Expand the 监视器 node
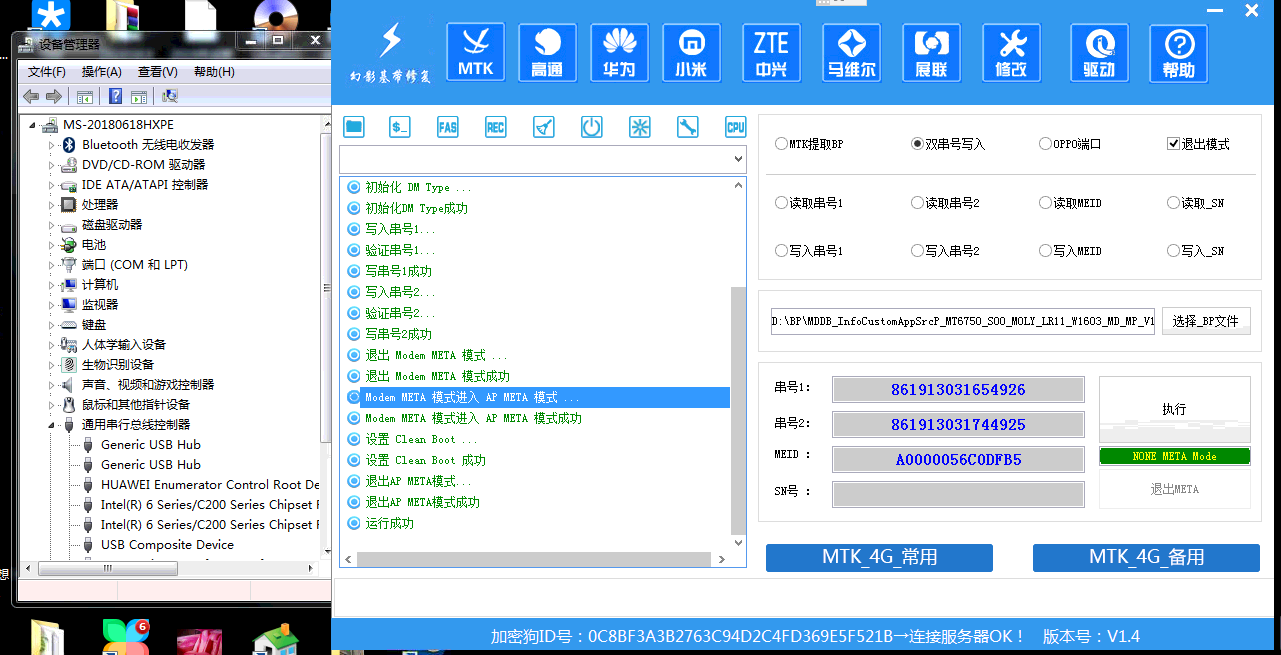The width and height of the screenshot is (1281, 655). (x=52, y=305)
